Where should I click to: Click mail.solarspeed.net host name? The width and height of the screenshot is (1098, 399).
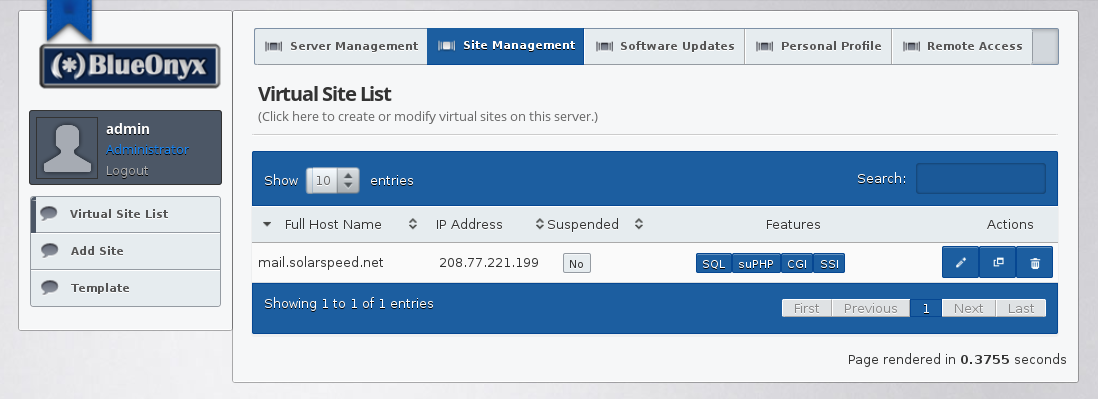click(321, 262)
